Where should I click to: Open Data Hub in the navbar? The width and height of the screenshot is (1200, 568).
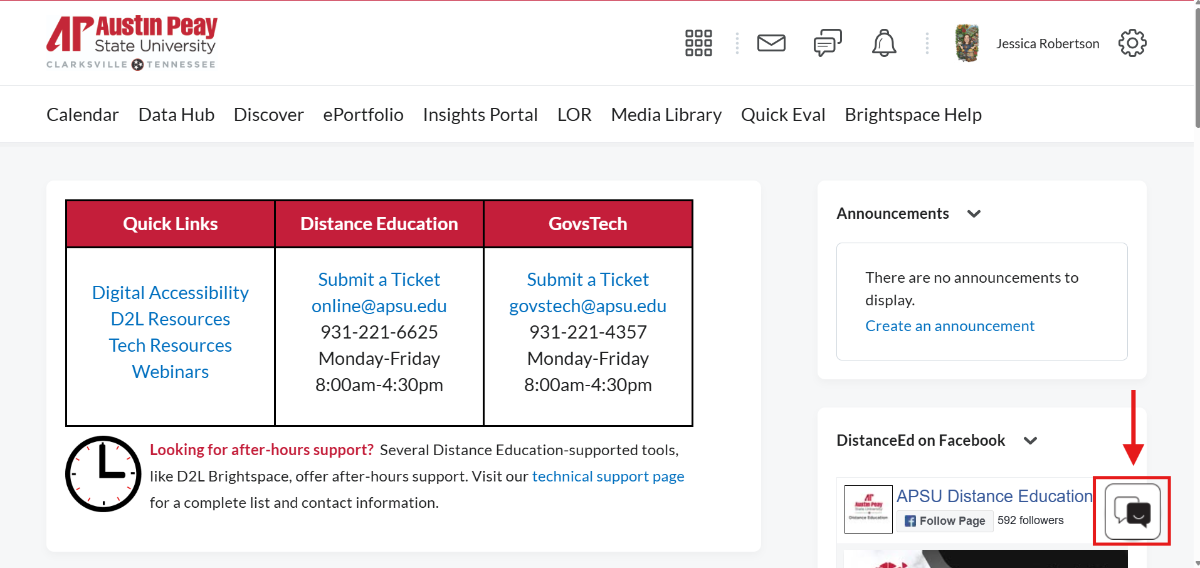point(176,114)
